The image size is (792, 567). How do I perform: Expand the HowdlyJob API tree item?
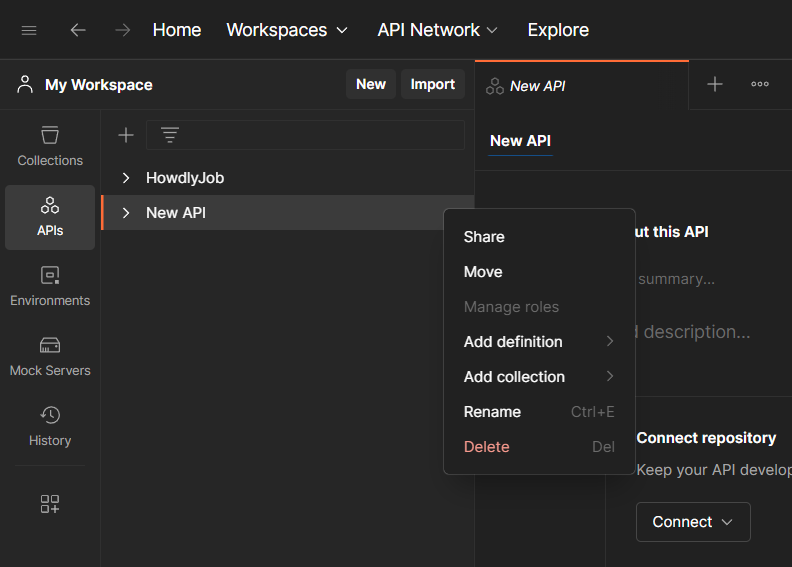(x=126, y=178)
